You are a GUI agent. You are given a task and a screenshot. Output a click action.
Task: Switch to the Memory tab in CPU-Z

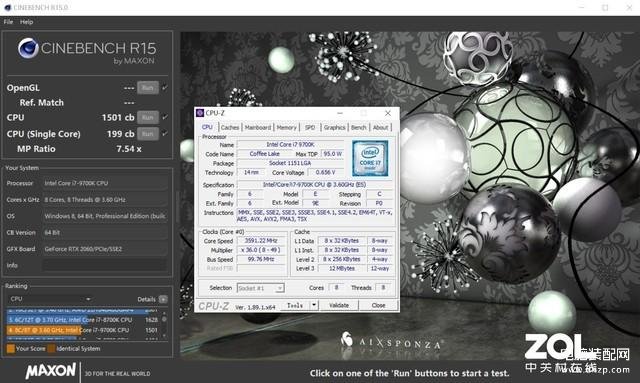pyautogui.click(x=287, y=128)
